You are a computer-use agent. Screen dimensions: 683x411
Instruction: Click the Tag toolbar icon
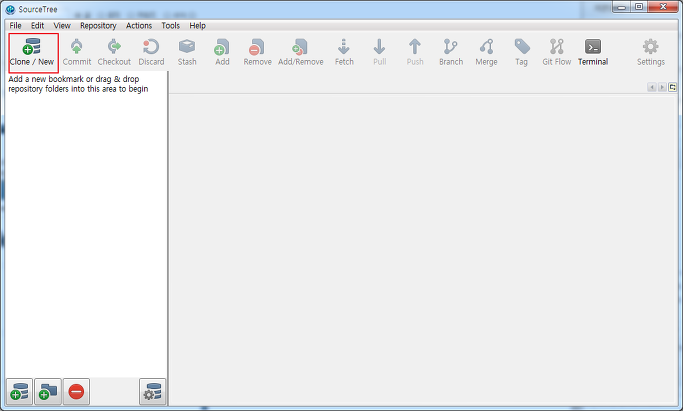coord(521,47)
